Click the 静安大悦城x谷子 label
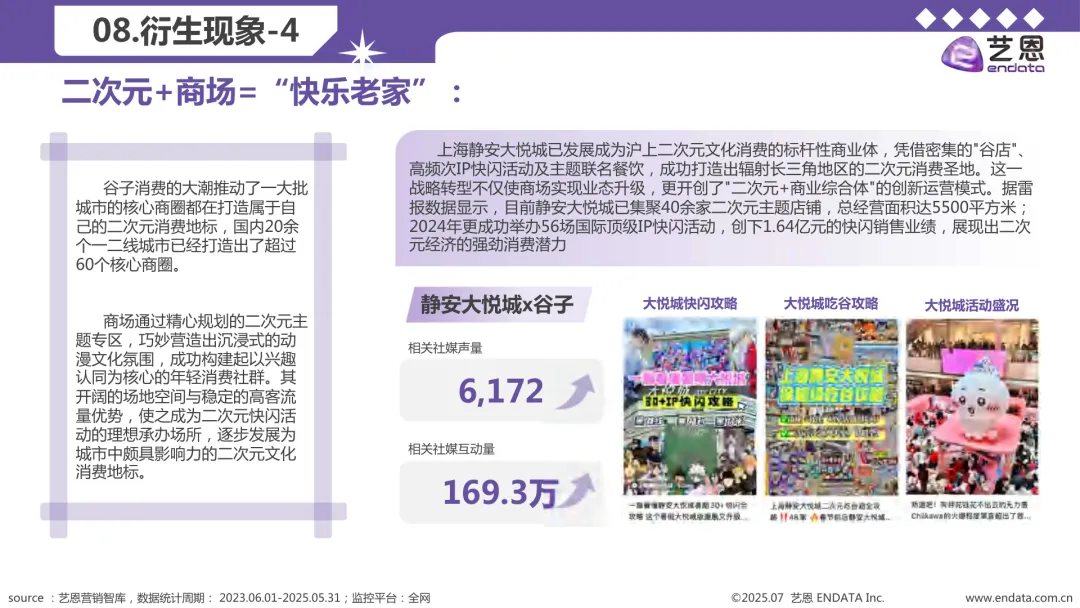1080x608 pixels. click(x=497, y=304)
